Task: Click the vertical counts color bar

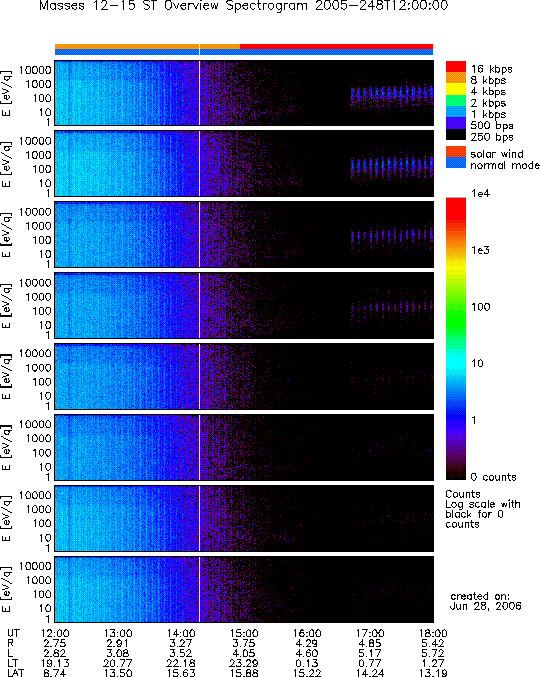Action: (x=456, y=338)
